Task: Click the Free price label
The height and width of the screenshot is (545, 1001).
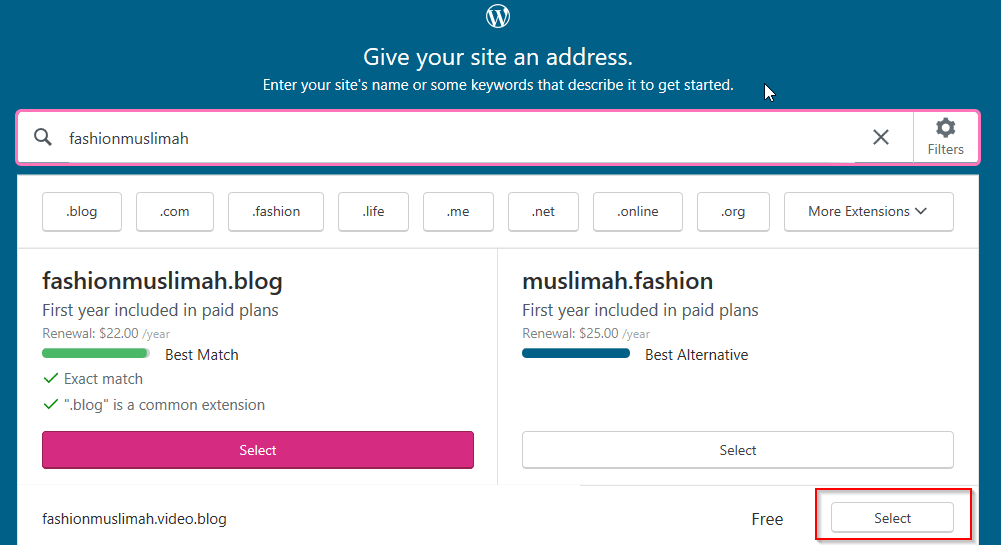Action: coord(767,519)
